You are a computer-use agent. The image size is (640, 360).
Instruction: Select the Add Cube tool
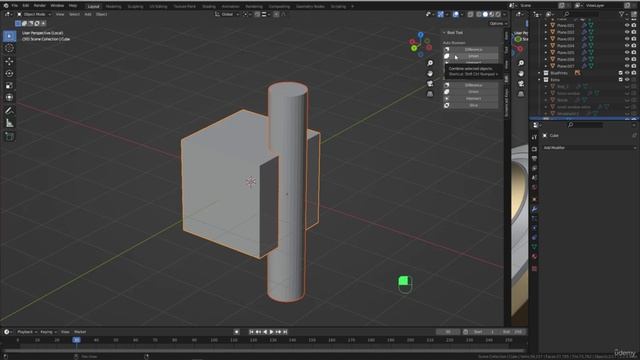(x=9, y=136)
